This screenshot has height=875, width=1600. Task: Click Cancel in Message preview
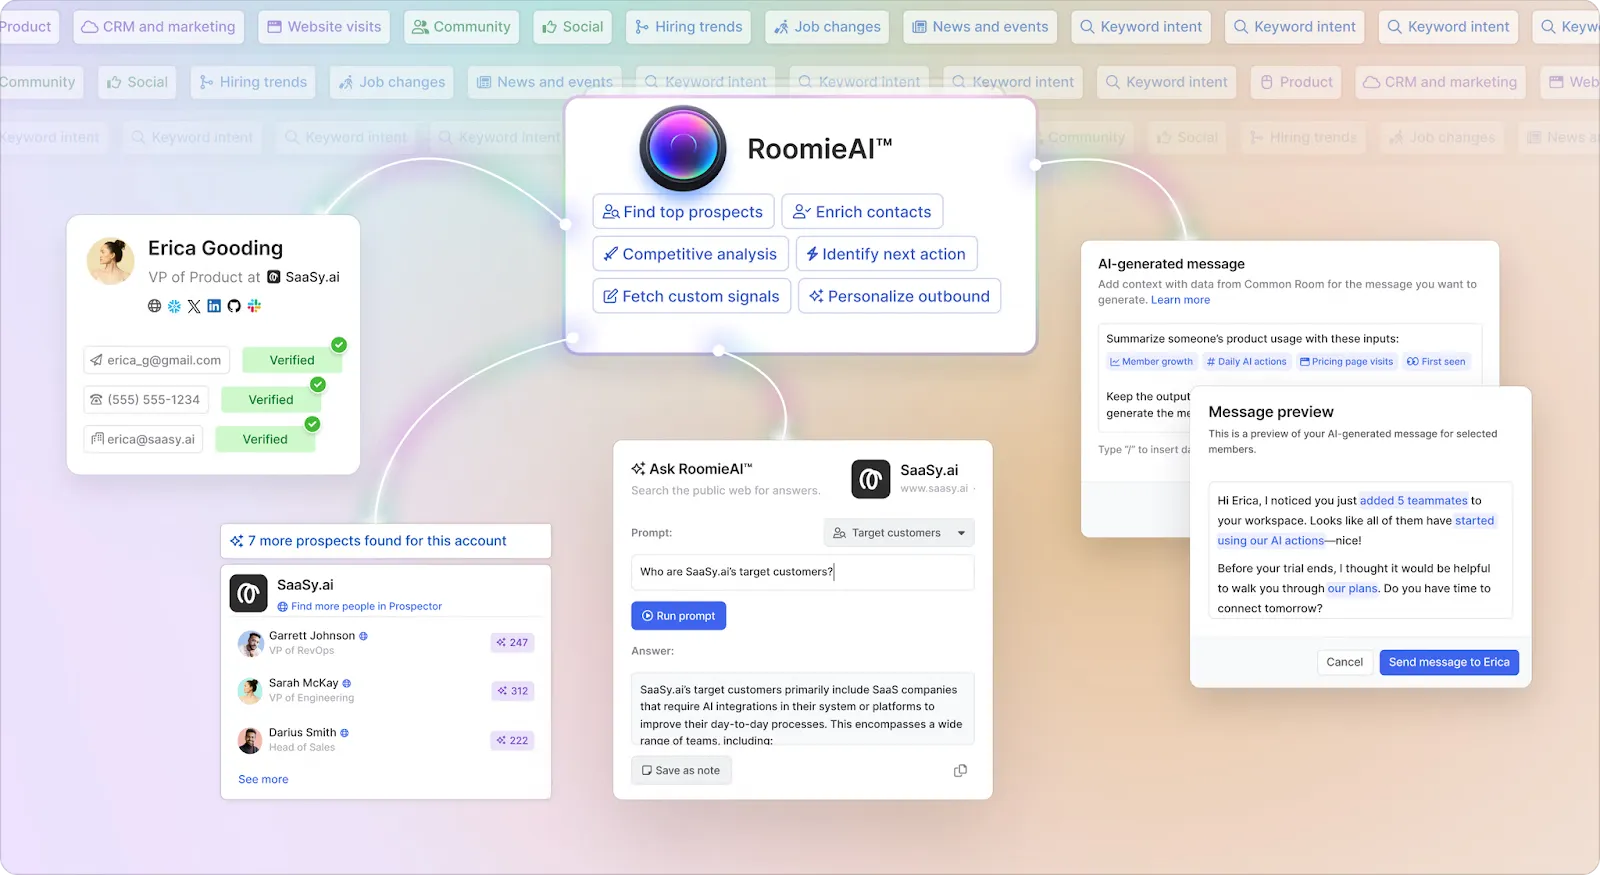(x=1344, y=662)
